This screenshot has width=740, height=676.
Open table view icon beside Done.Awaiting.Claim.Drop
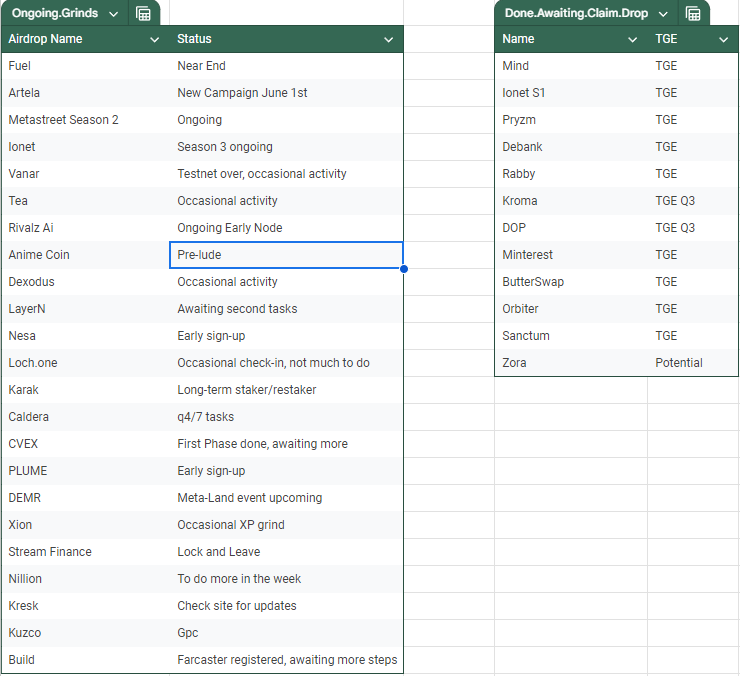[693, 14]
